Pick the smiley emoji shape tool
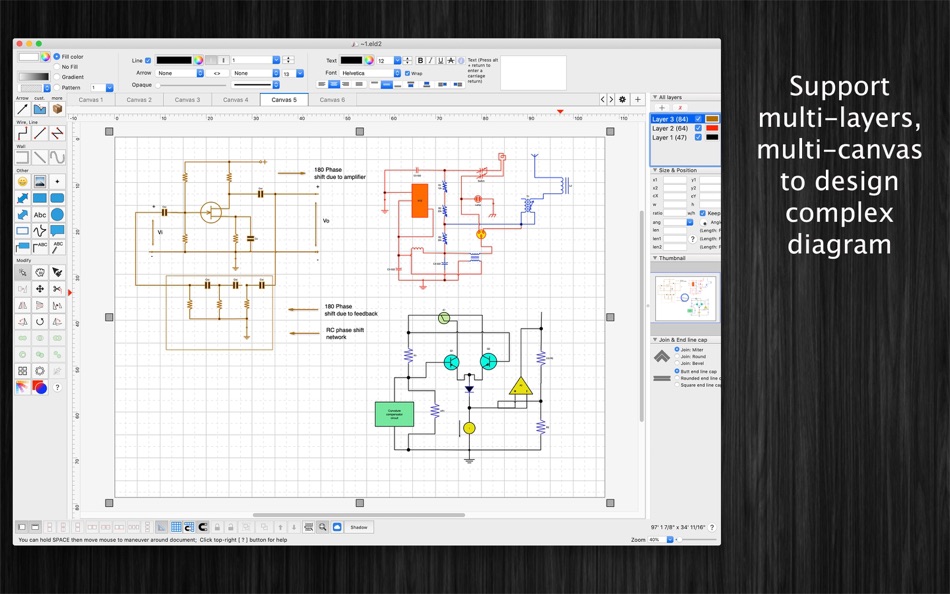This screenshot has height=594, width=950. point(22,181)
